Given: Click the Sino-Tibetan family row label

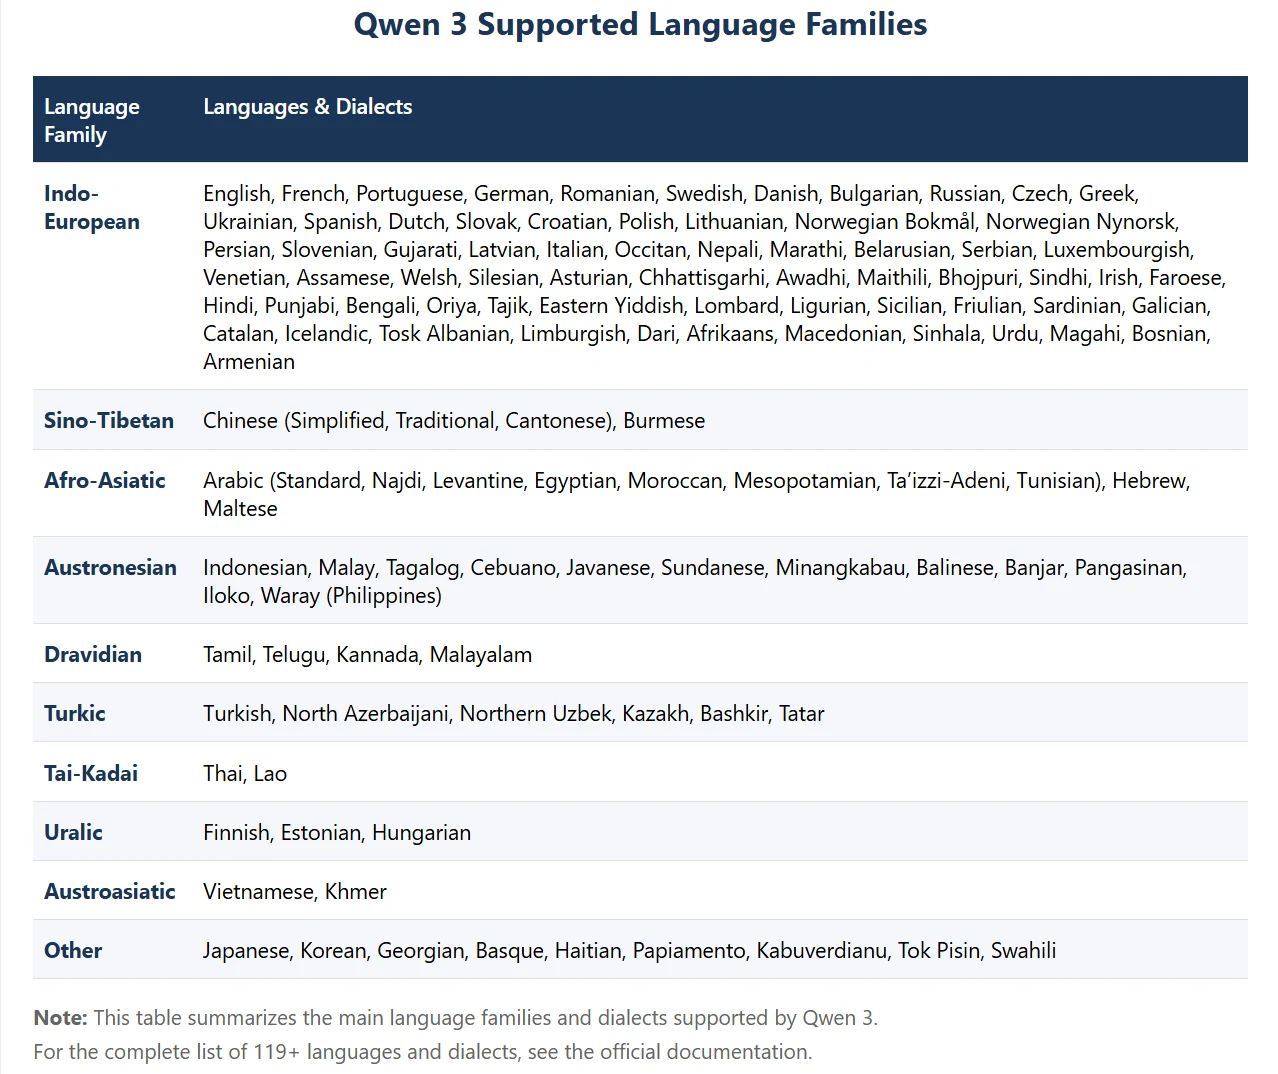Looking at the screenshot, I should pos(109,420).
